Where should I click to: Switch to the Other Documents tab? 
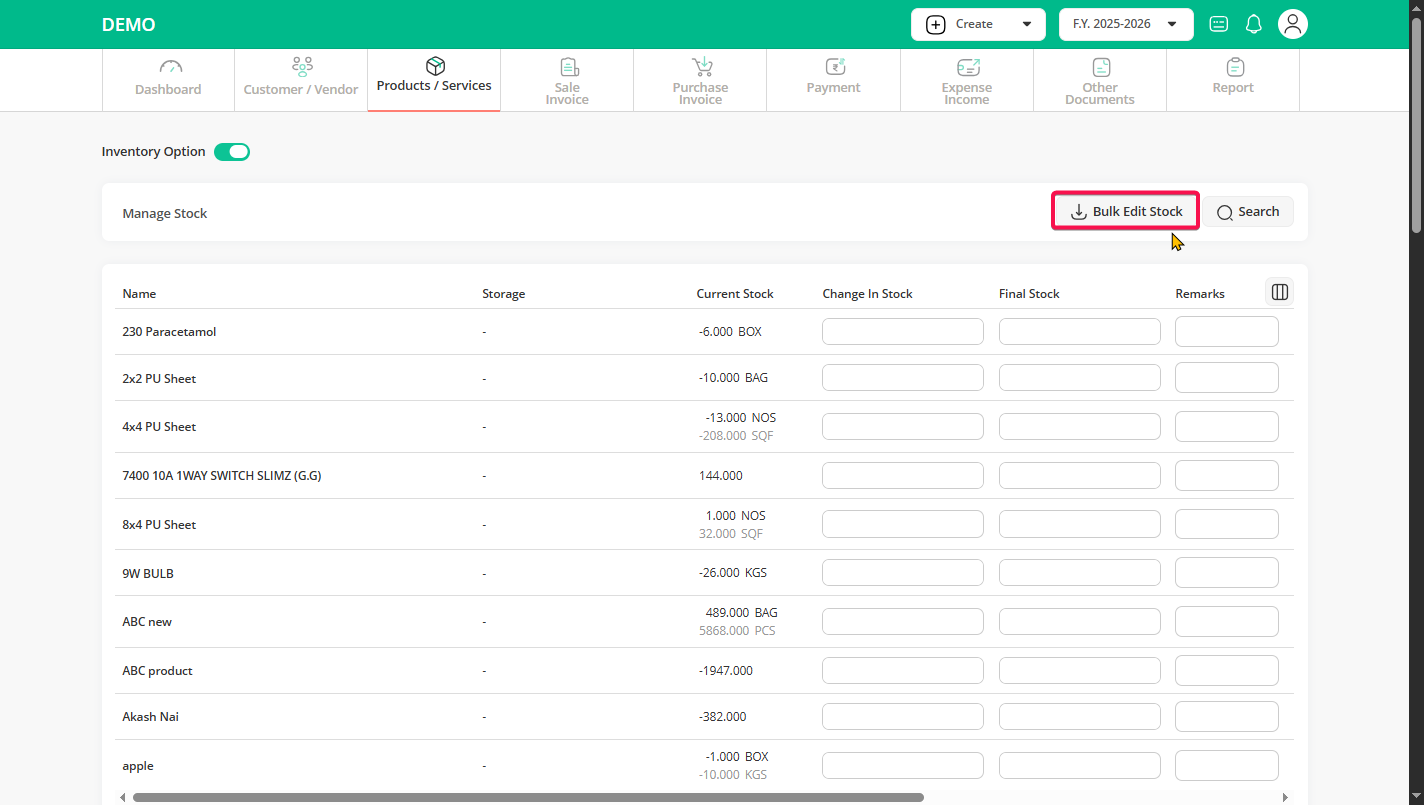(1100, 81)
